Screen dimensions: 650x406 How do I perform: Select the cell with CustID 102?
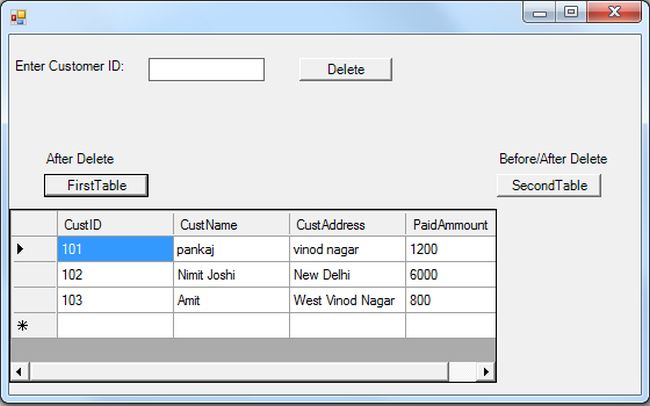[x=115, y=275]
